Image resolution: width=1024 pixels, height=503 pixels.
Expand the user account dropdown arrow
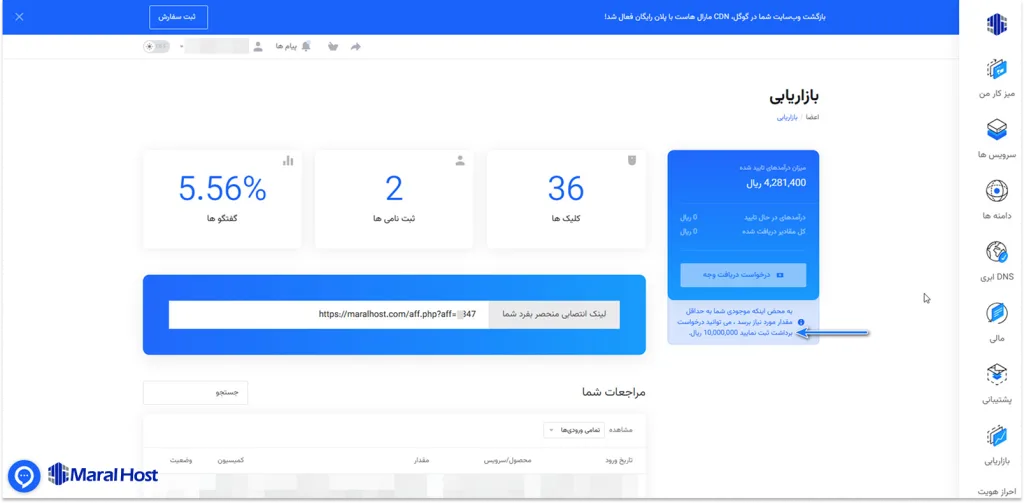tap(181, 46)
